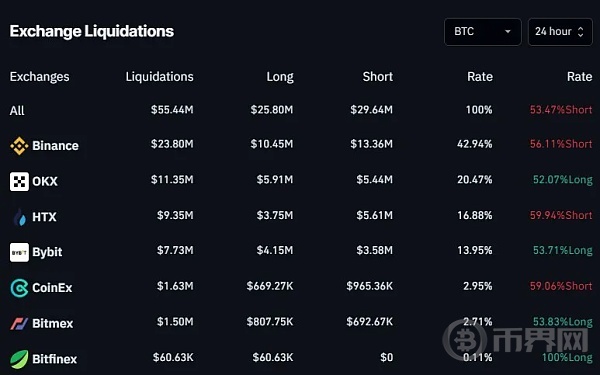Expand the BTC dropdown arrow
Image resolution: width=600 pixels, height=375 pixels.
(508, 31)
